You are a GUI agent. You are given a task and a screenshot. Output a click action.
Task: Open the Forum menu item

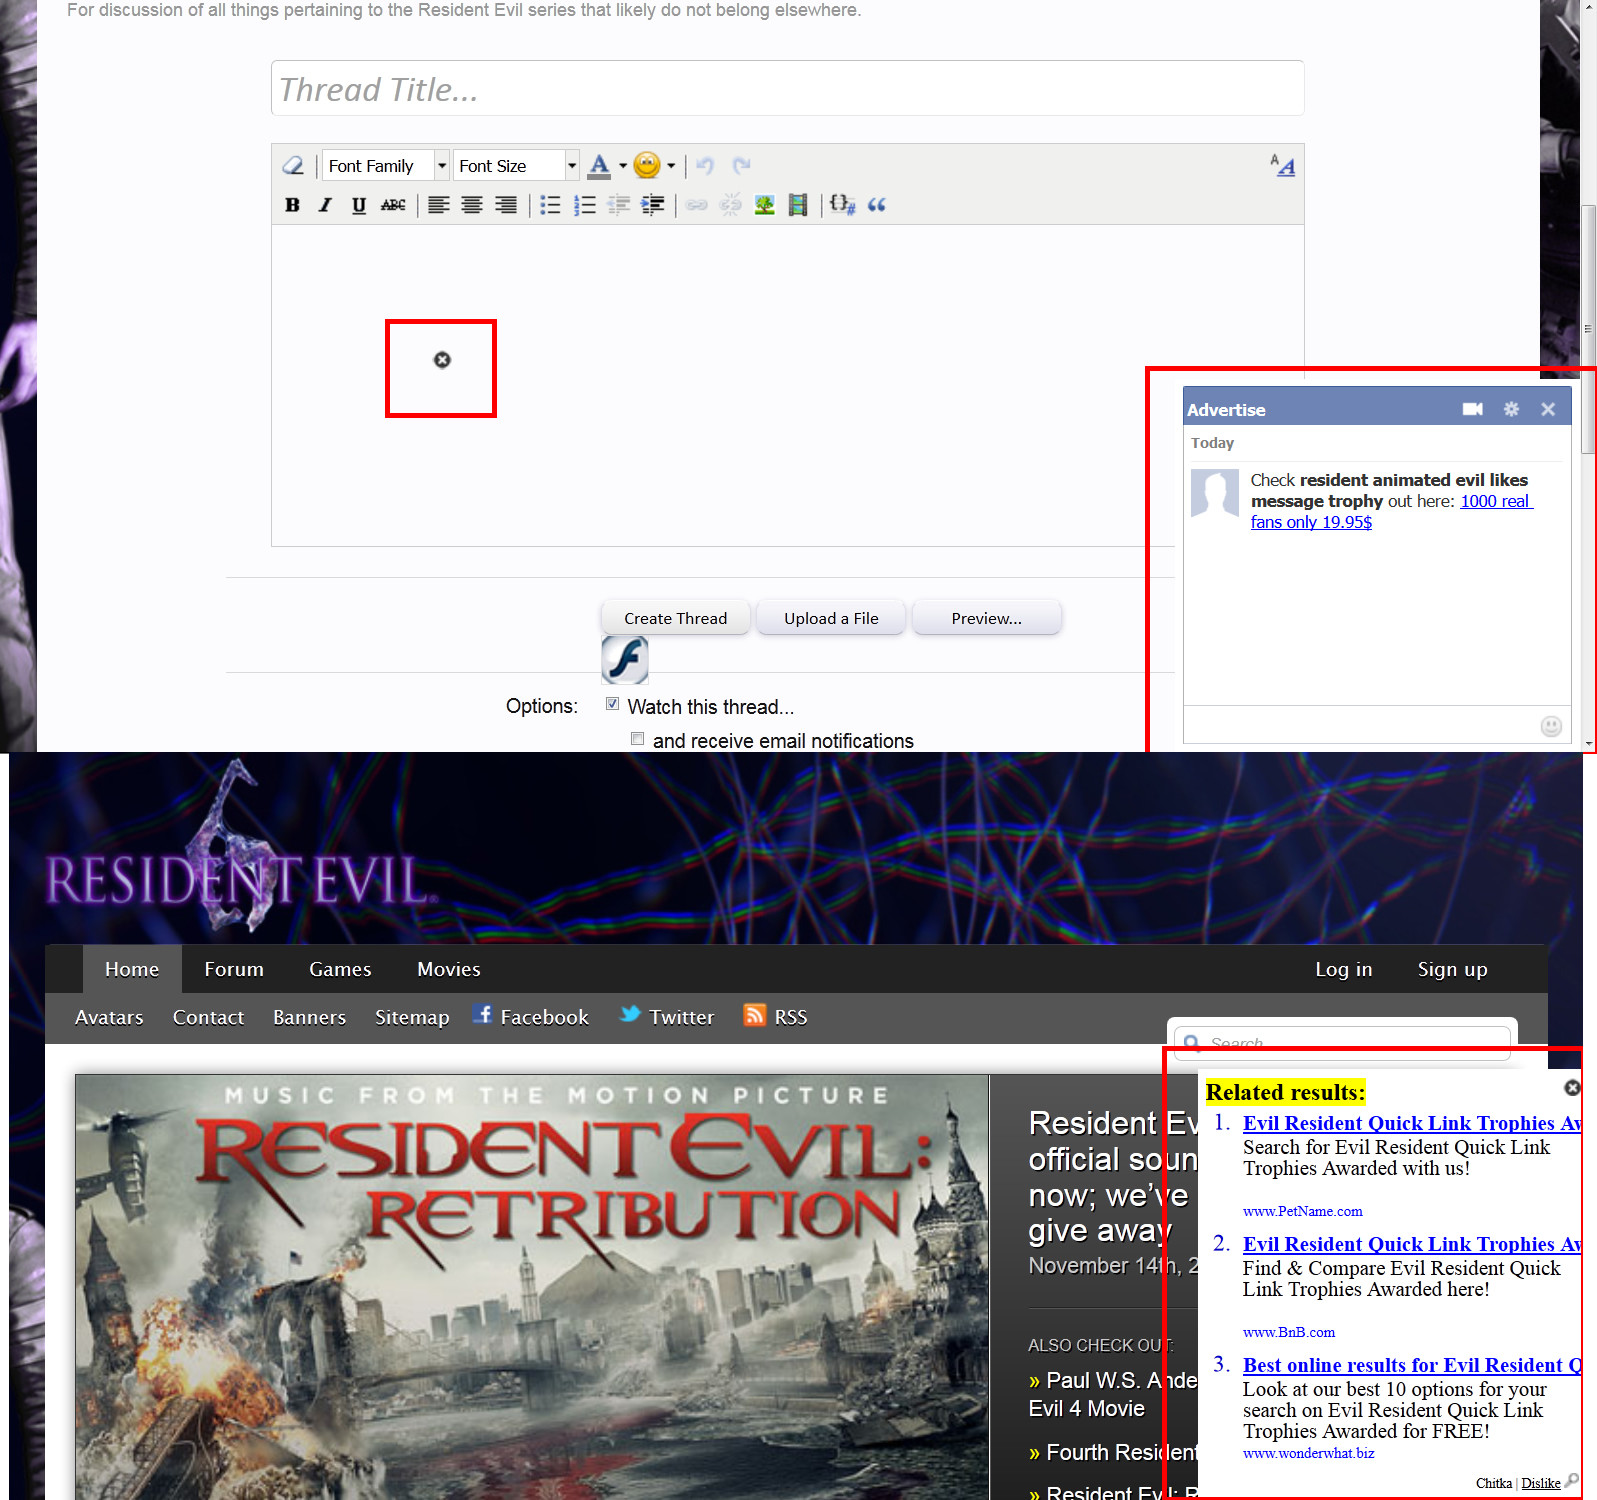[234, 969]
